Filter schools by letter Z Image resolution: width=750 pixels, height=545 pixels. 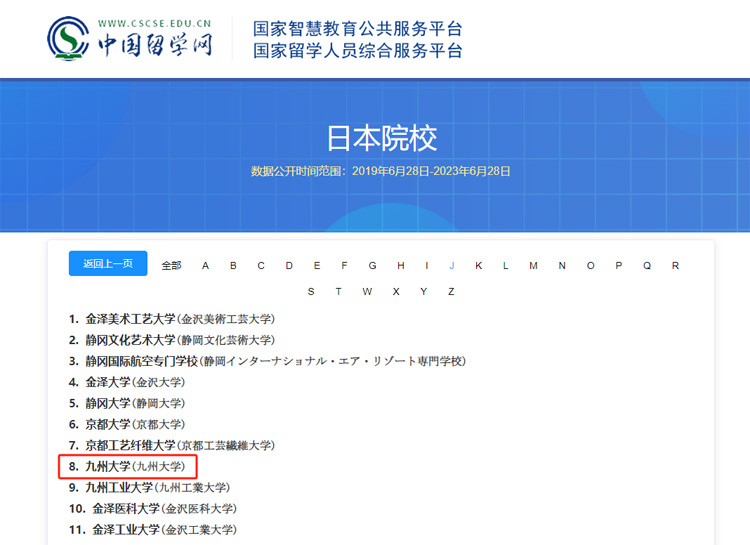click(x=451, y=291)
